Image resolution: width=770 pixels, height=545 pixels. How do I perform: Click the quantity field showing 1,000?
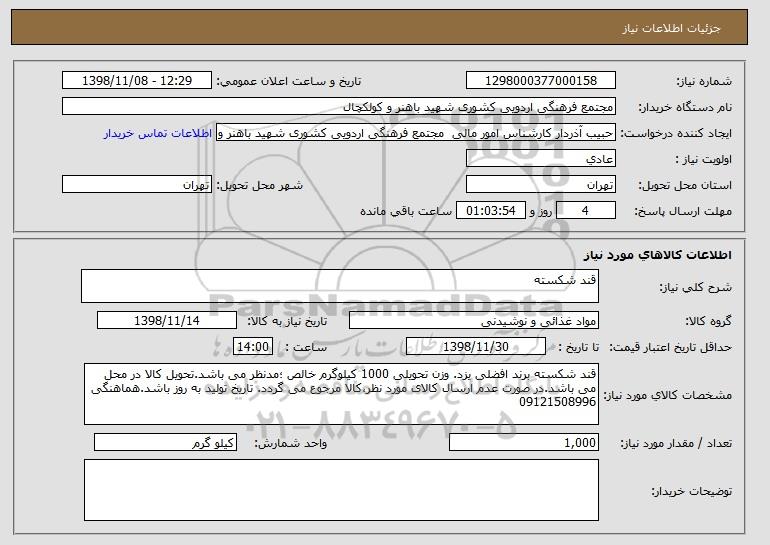(x=524, y=442)
